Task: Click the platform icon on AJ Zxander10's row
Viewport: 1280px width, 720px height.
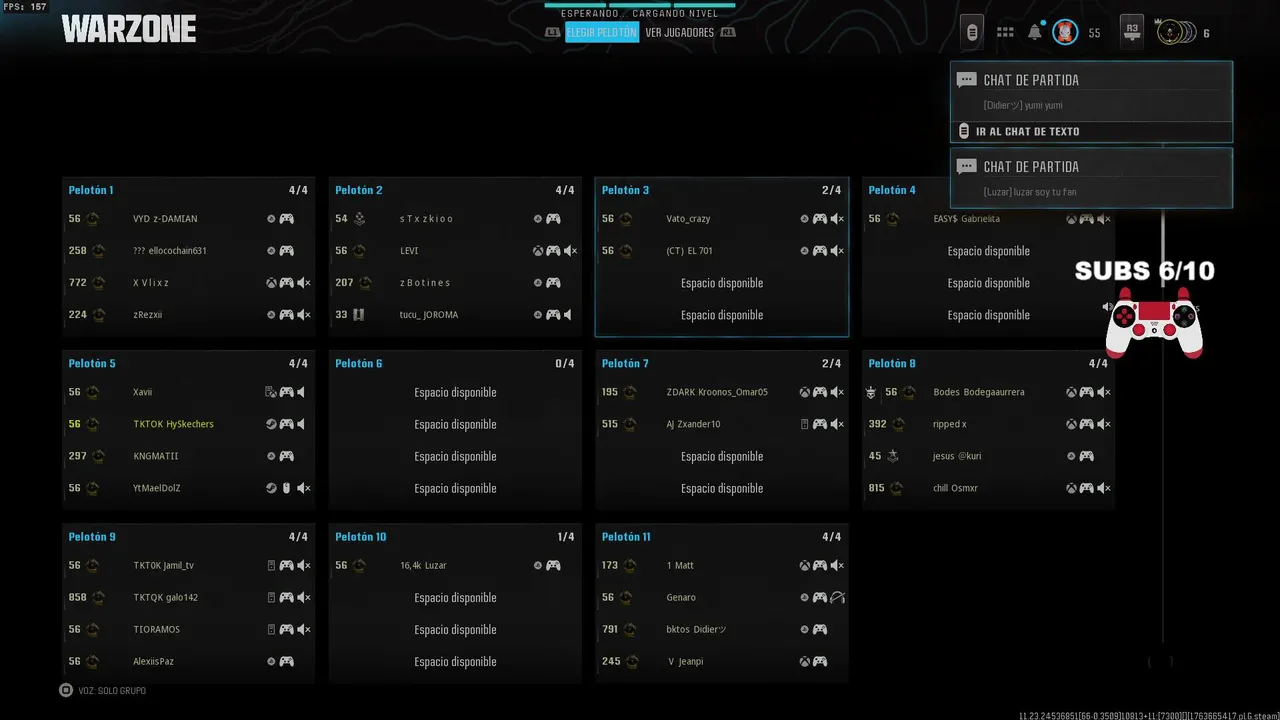Action: [805, 424]
